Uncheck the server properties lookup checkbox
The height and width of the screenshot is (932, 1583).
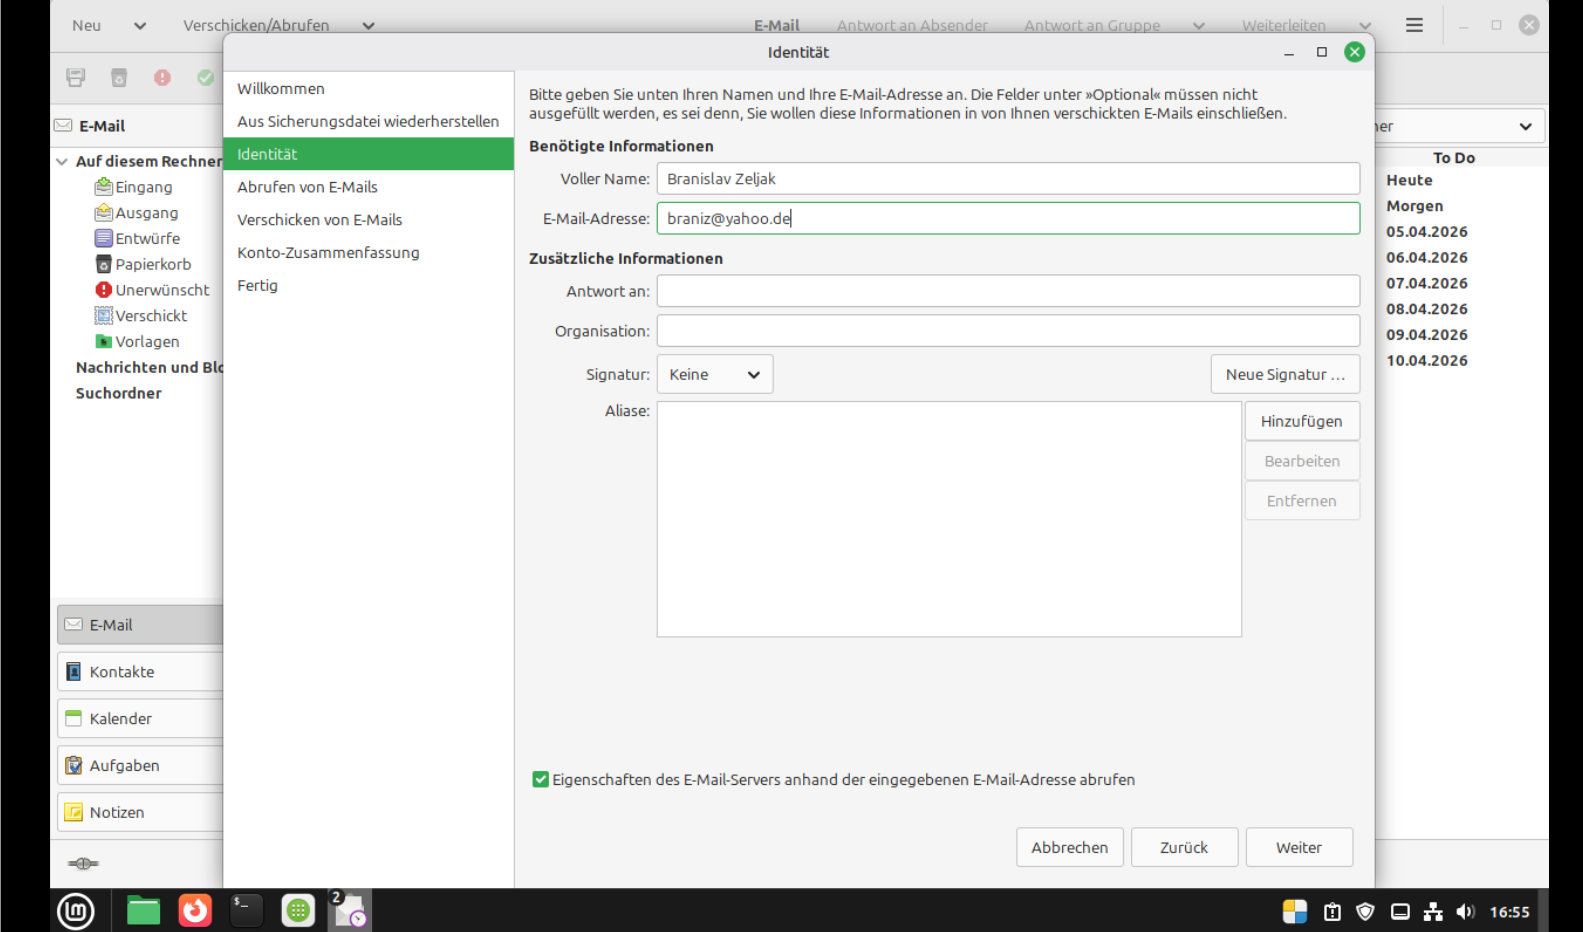click(541, 780)
